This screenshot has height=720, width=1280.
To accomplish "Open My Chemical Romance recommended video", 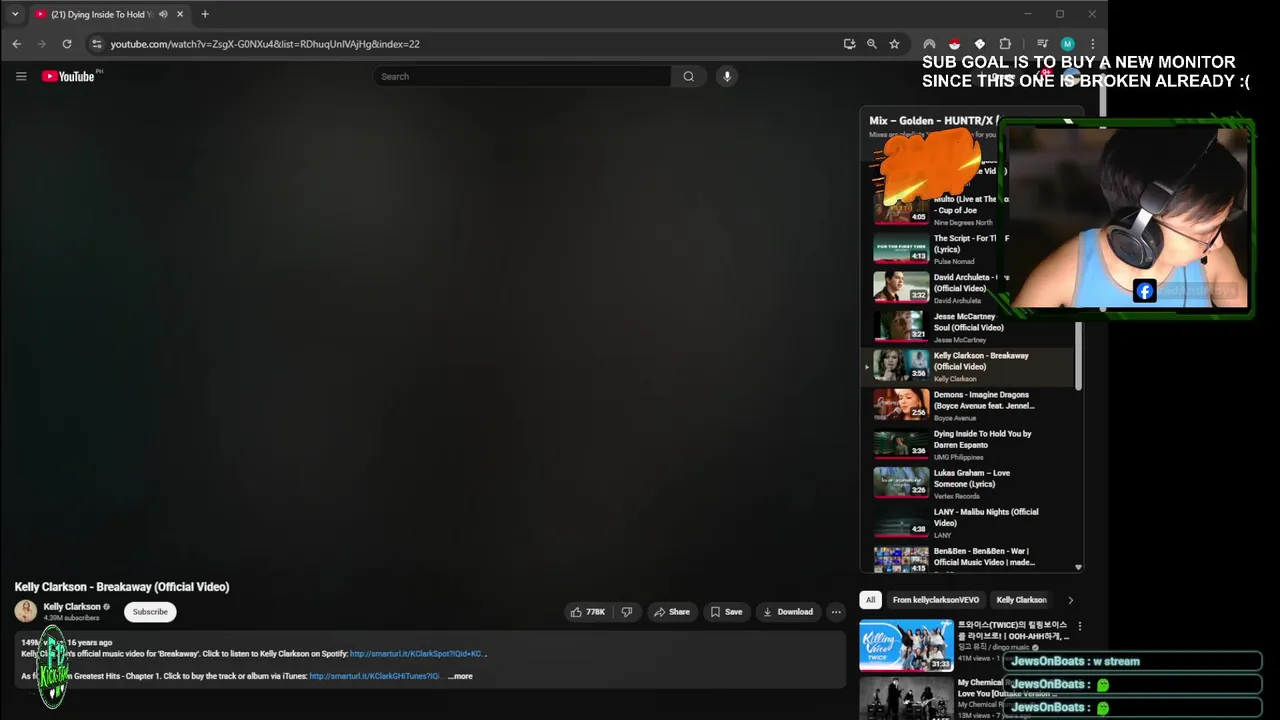I will click(906, 698).
